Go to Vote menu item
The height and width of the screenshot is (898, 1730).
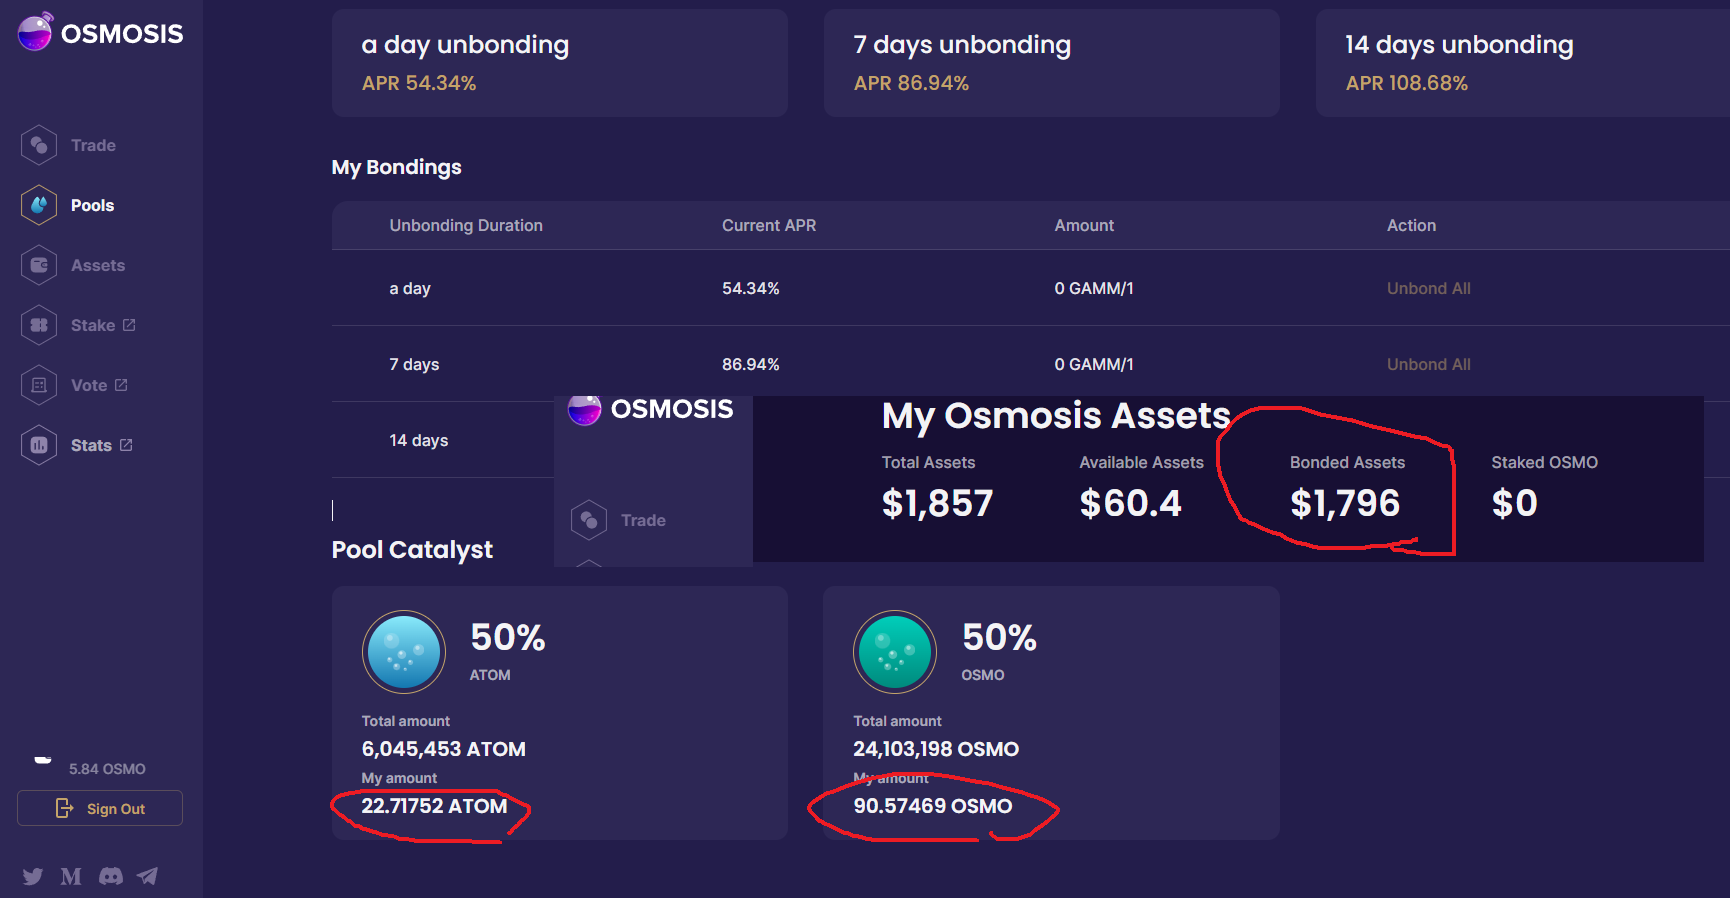click(89, 385)
